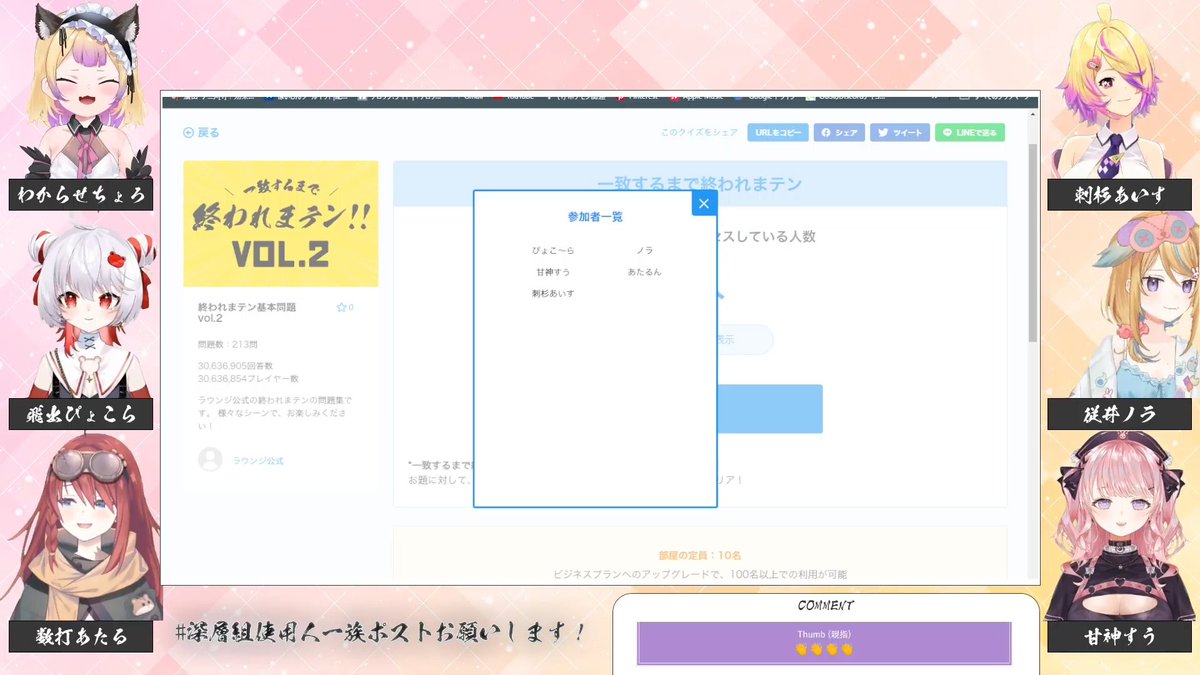Click the Thumb comment box in stream overlay

click(824, 642)
